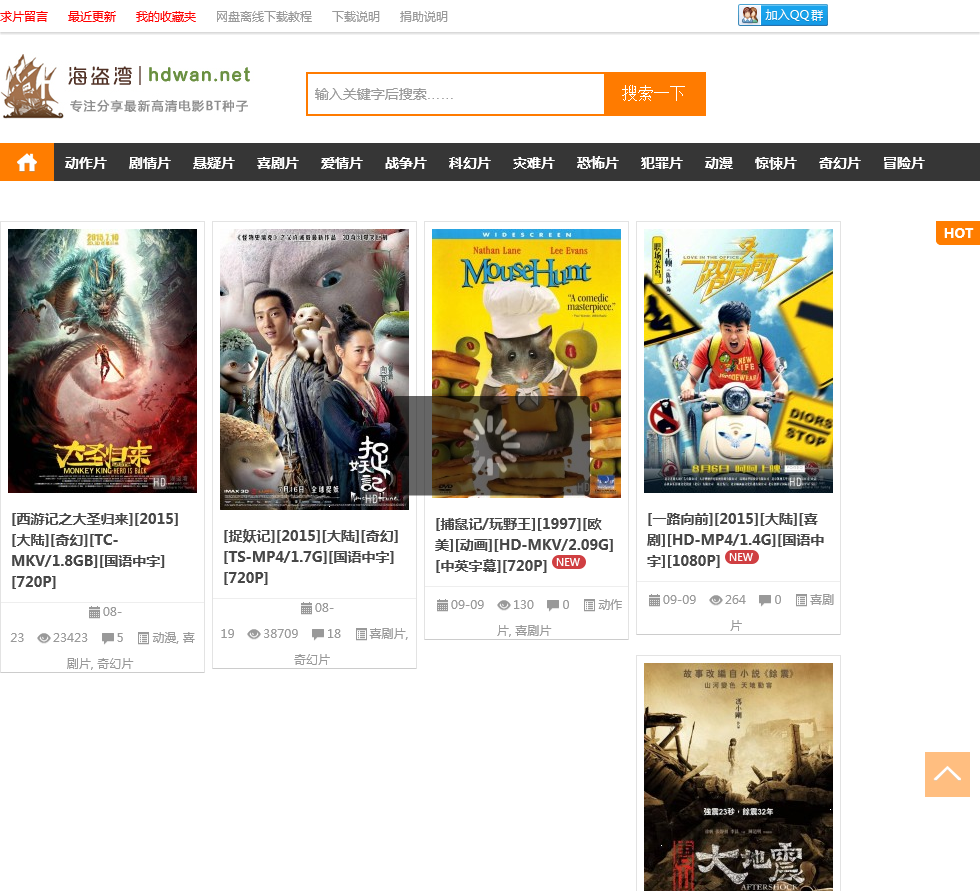Click the 加入QQ群 button

tap(782, 15)
